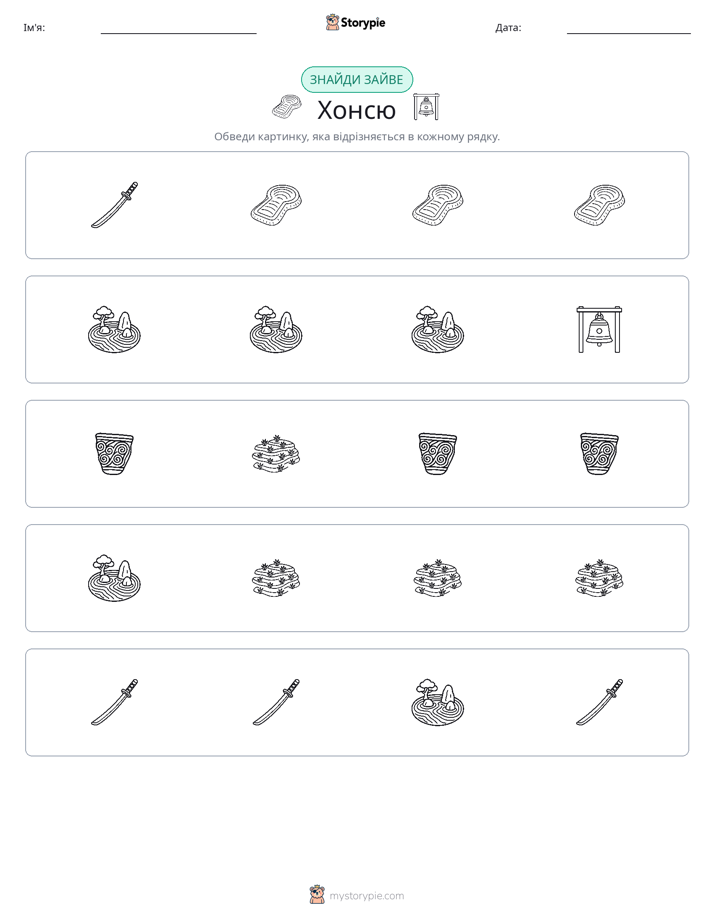The height and width of the screenshot is (924, 714).
Task: Click the ЗНАЙДИ ЗАЙВЕ badge
Action: (x=356, y=80)
